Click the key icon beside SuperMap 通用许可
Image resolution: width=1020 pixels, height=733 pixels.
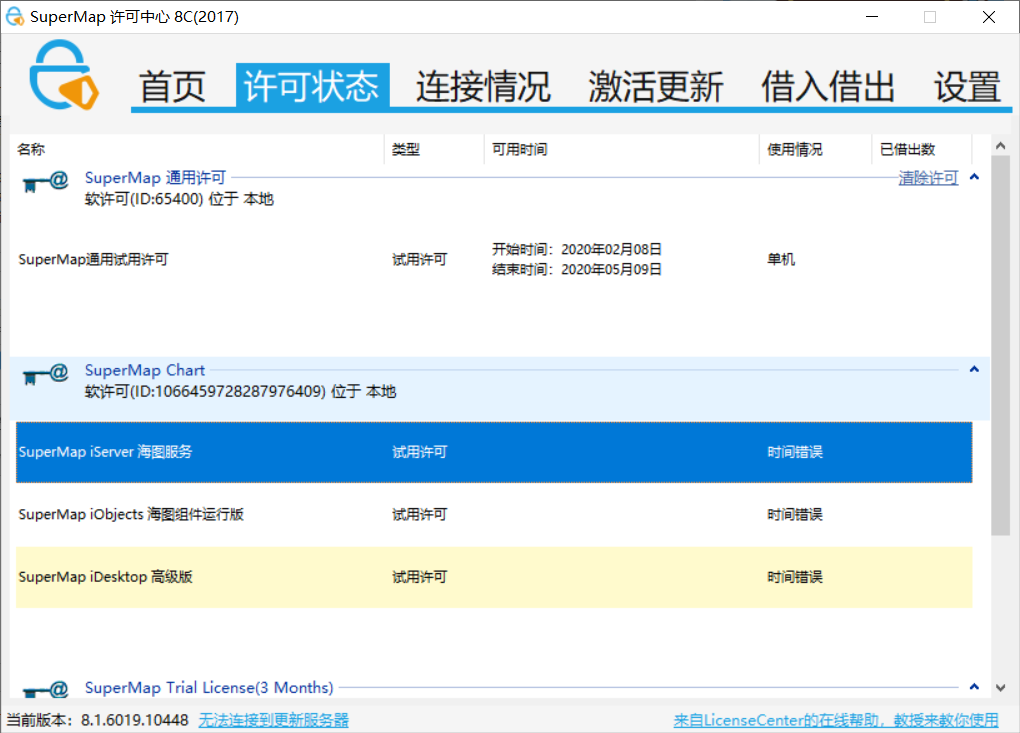pos(45,181)
